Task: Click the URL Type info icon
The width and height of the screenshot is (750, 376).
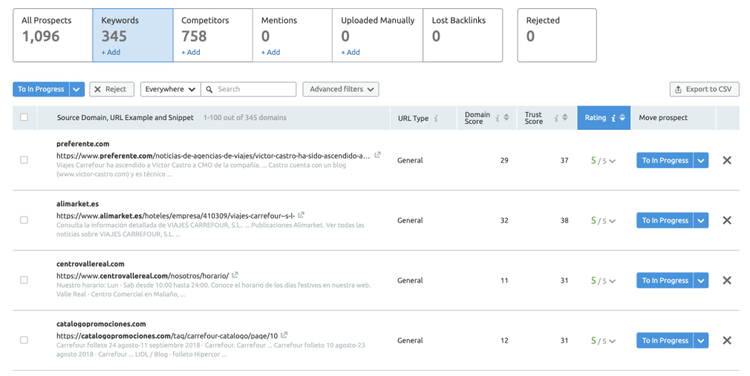Action: pos(436,118)
